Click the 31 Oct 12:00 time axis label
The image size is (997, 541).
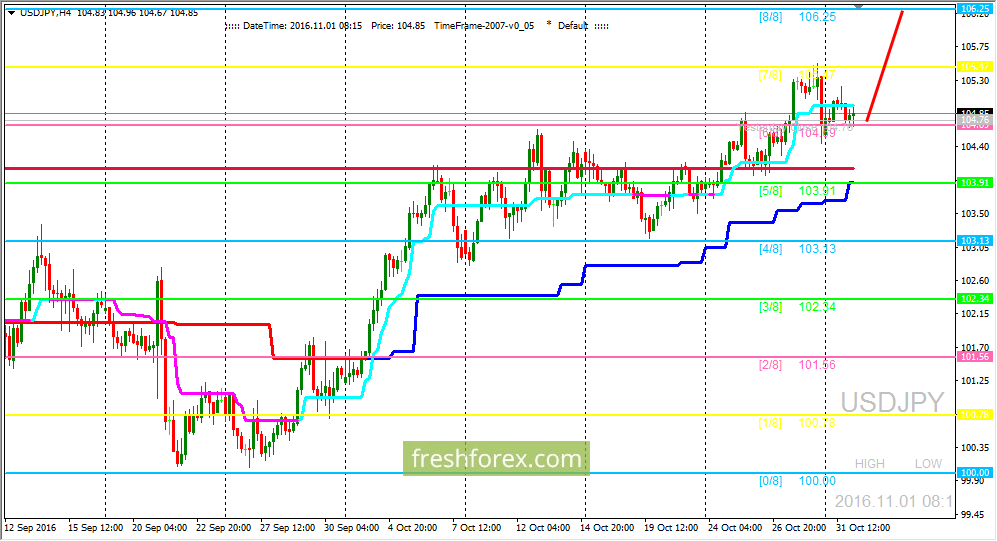pos(863,528)
